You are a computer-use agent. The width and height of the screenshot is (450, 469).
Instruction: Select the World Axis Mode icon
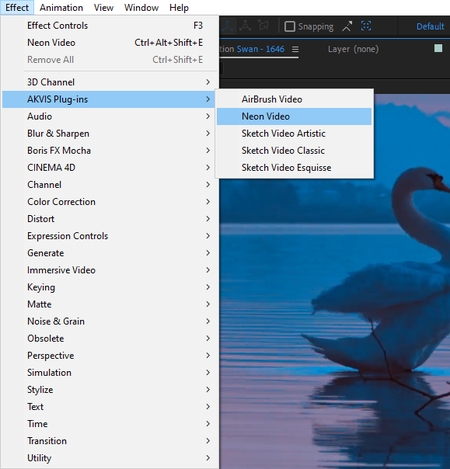[245, 26]
